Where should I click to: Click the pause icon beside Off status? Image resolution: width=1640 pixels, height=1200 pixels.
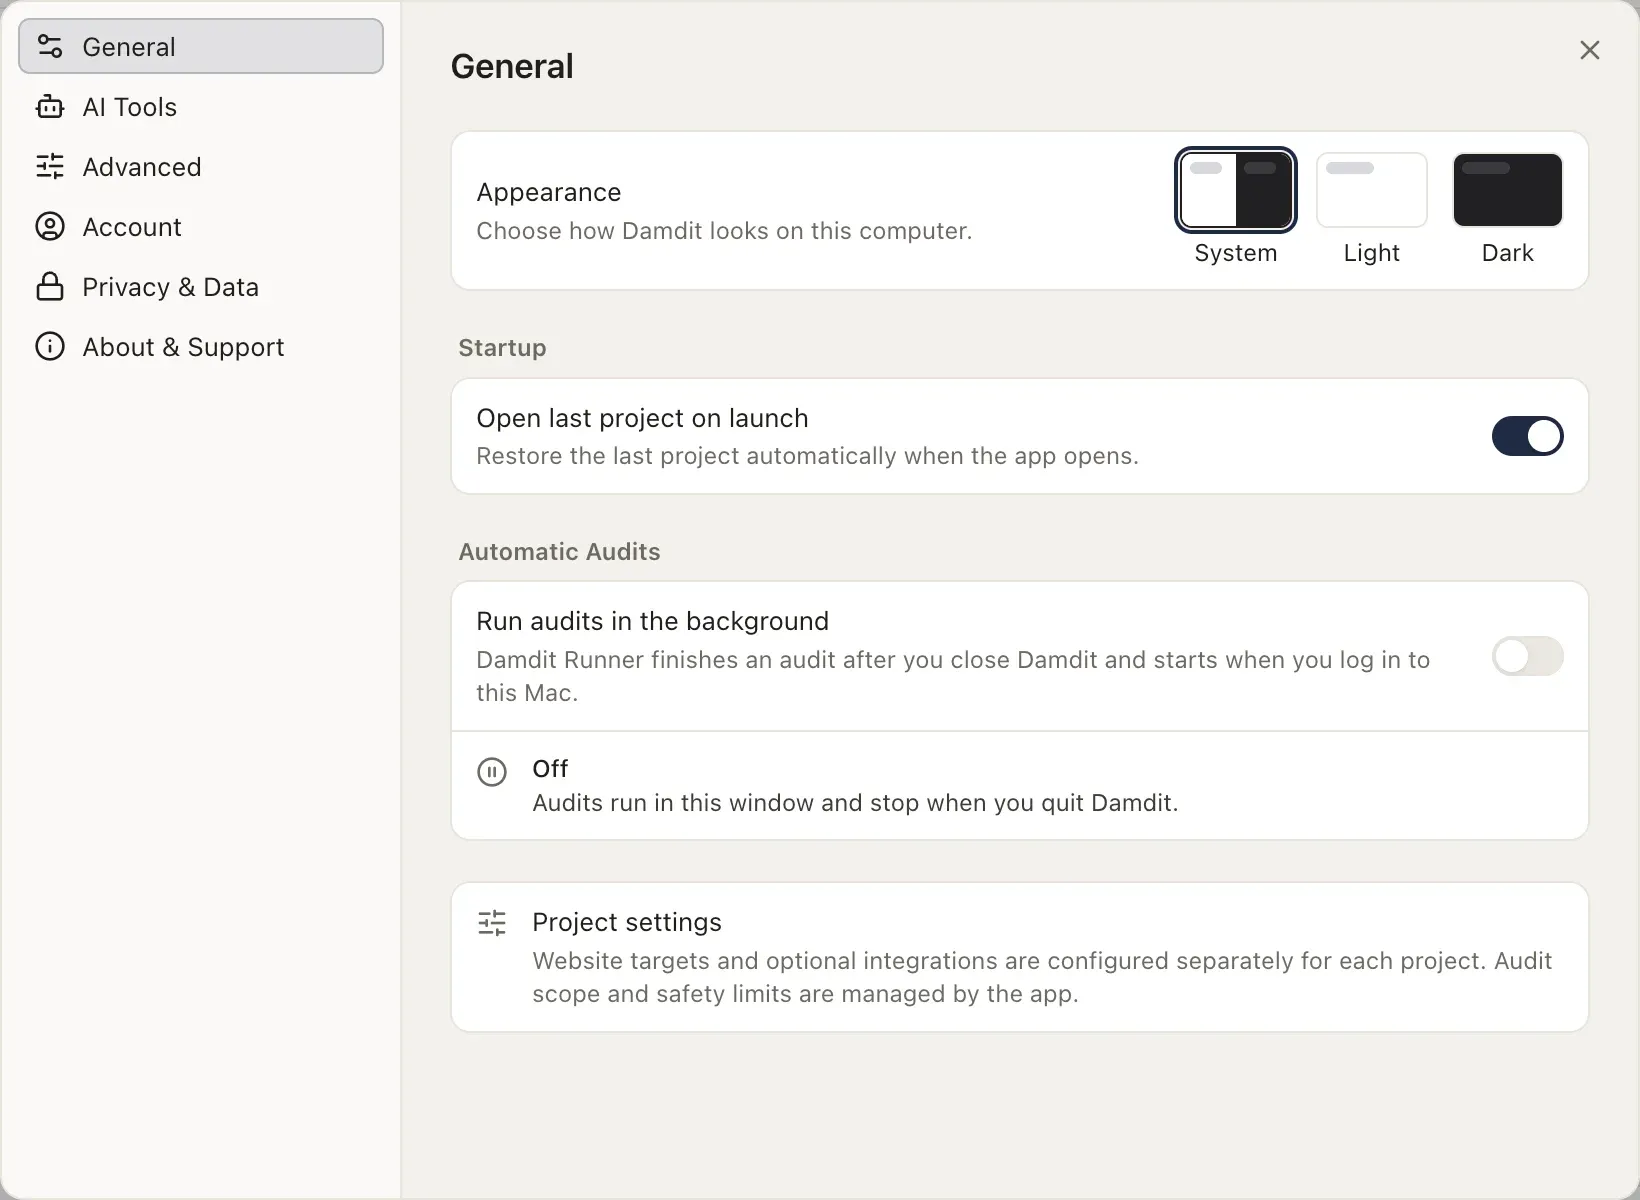coord(492,772)
